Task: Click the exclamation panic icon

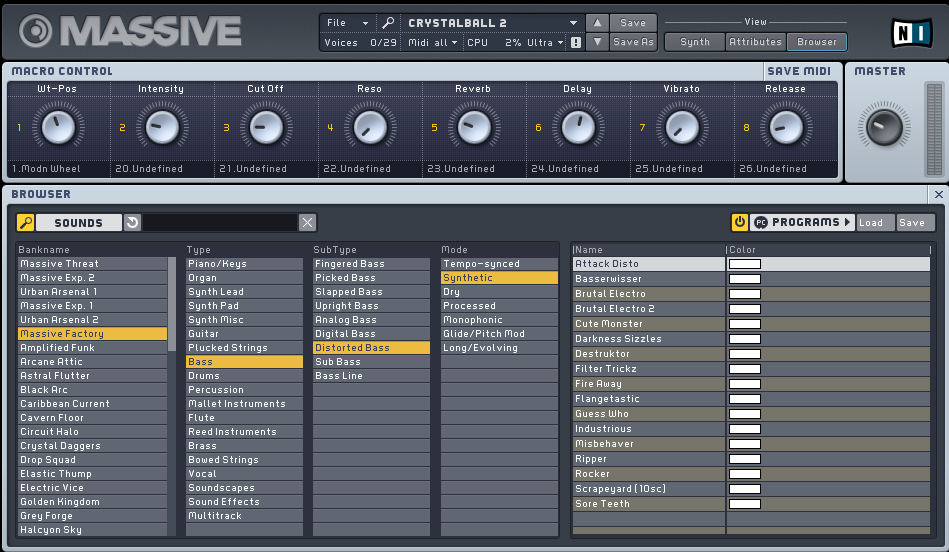Action: pos(576,43)
